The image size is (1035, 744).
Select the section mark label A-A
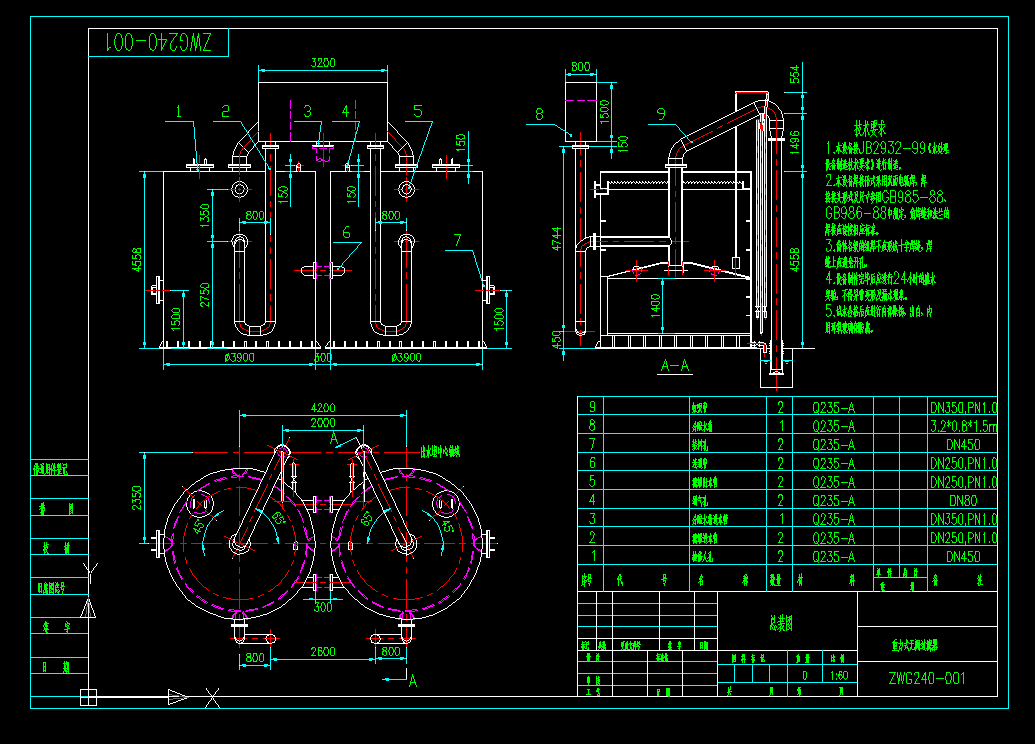[673, 367]
